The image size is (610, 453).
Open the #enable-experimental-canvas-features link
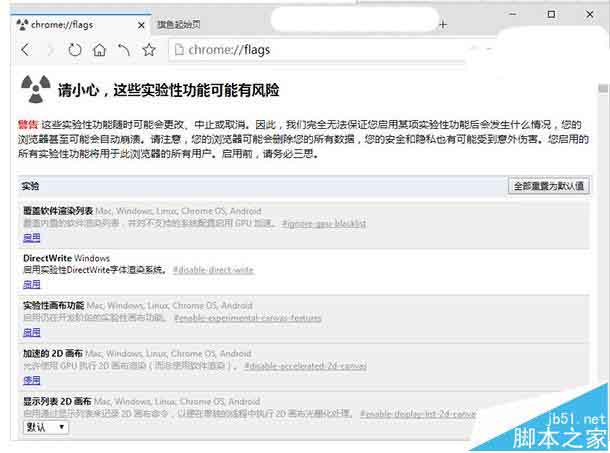point(248,318)
